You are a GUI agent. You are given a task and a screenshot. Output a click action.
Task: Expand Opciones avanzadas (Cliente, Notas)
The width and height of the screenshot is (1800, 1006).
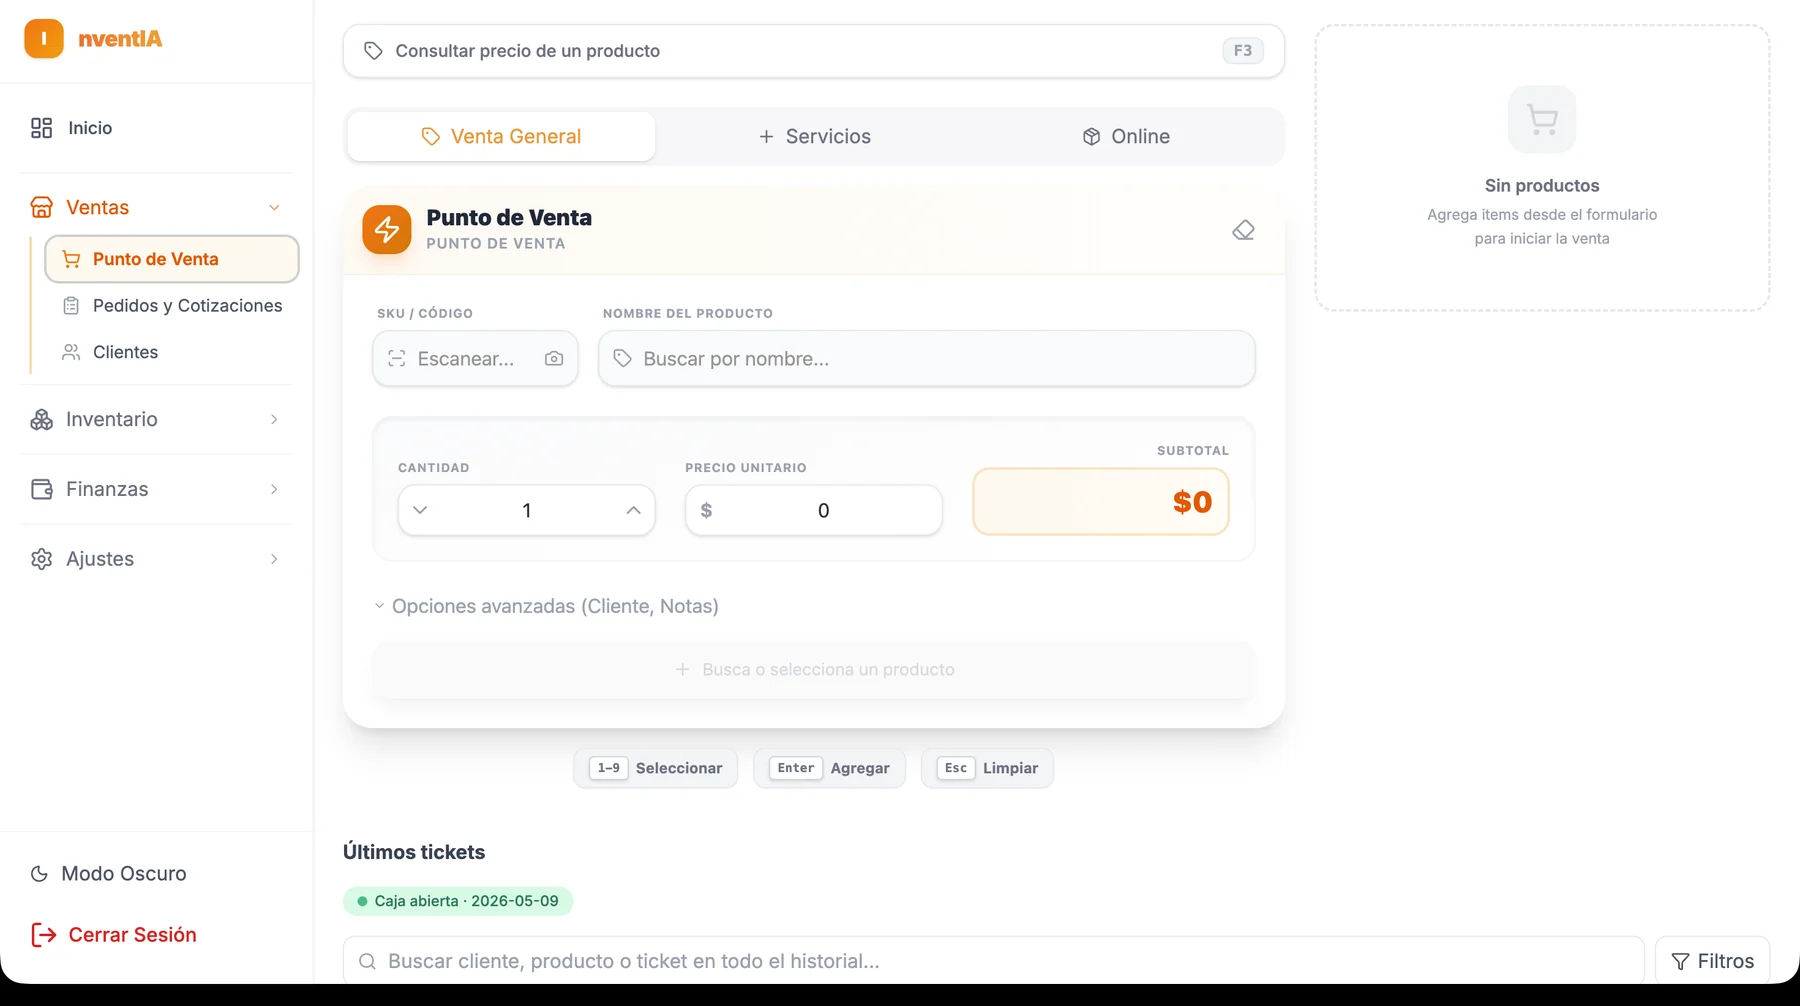[546, 607]
